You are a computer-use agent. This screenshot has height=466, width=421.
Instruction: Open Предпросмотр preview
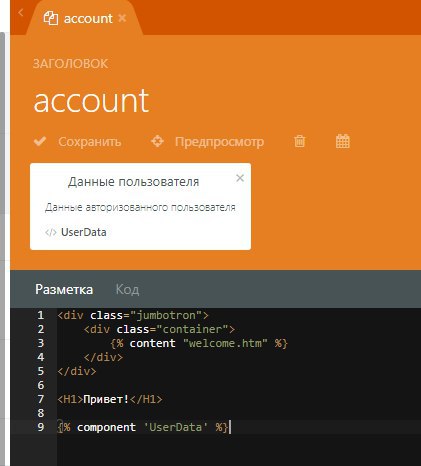pyautogui.click(x=207, y=142)
